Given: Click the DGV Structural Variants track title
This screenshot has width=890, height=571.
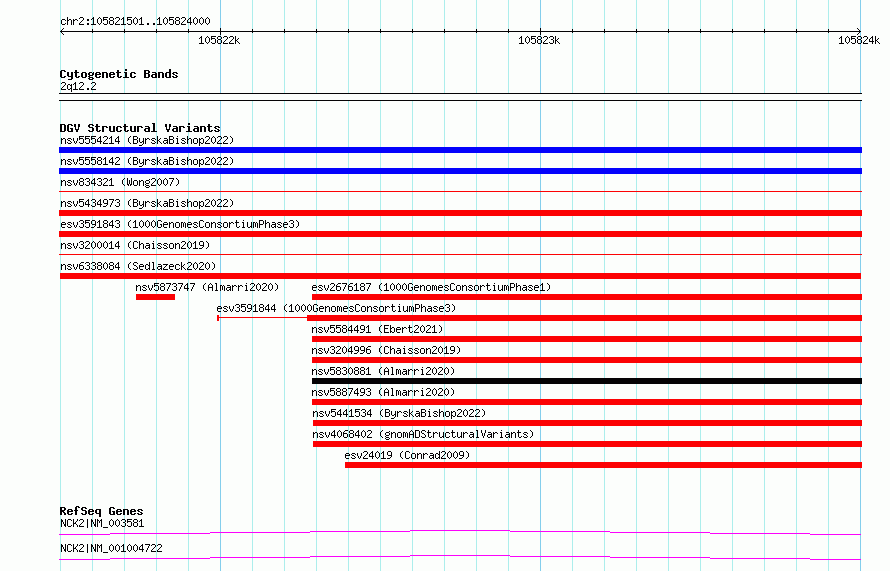Looking at the screenshot, I should click(x=140, y=128).
